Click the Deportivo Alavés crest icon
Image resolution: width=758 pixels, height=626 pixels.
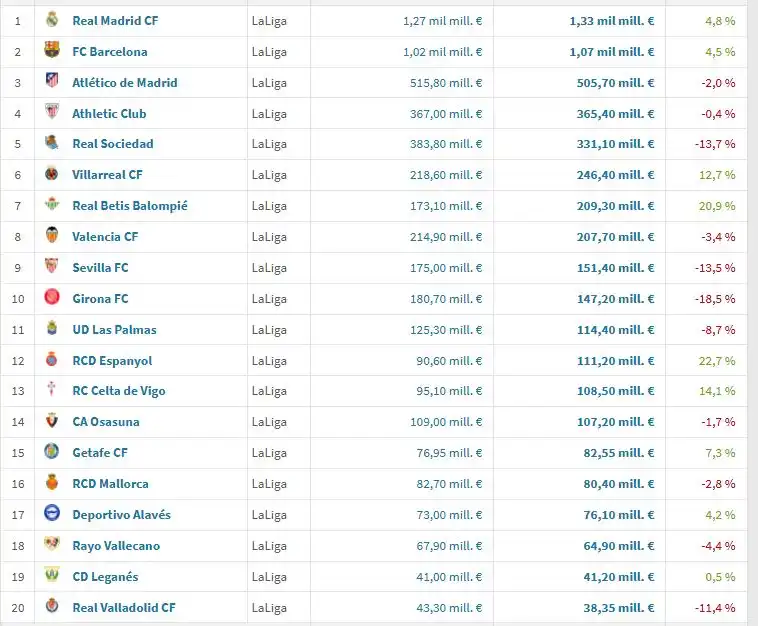tap(52, 514)
